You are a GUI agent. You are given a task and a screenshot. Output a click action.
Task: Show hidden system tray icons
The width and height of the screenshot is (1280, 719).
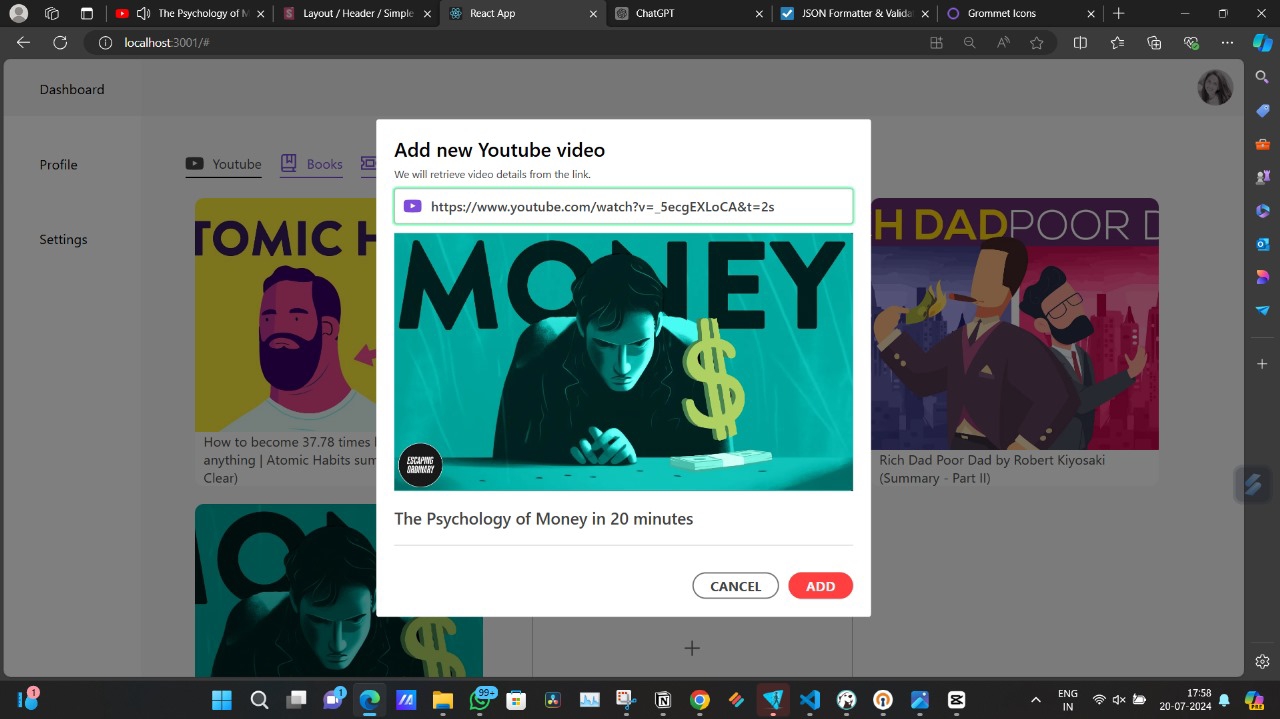(x=1035, y=700)
